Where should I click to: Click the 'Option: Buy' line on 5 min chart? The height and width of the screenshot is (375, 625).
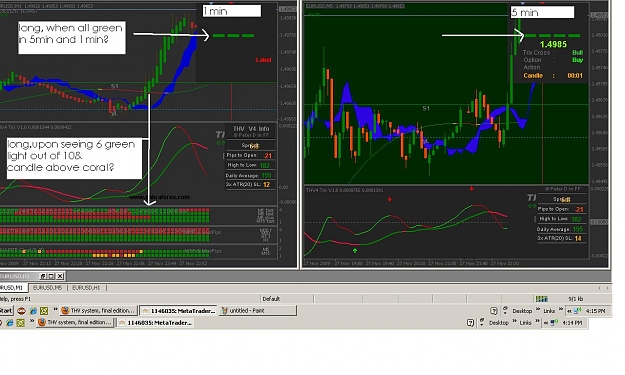click(553, 60)
